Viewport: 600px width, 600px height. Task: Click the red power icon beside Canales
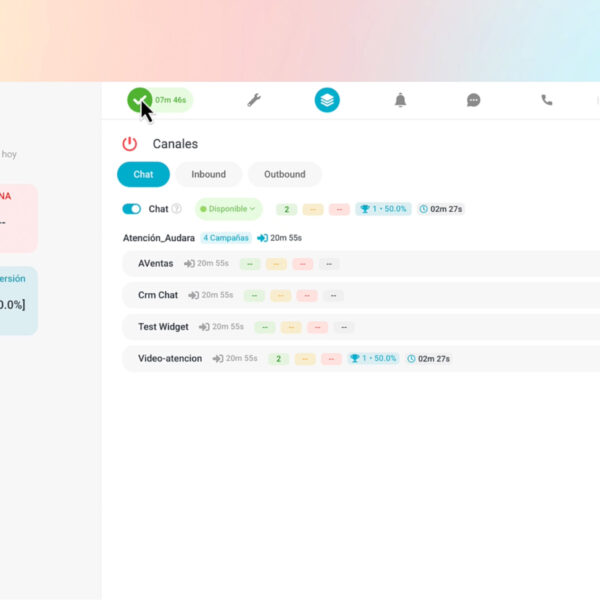click(x=129, y=144)
